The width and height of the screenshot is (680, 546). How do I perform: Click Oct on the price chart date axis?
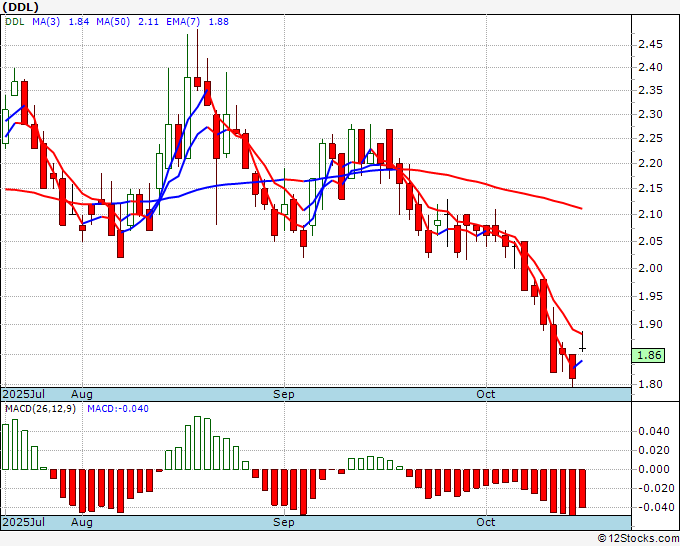coord(486,394)
